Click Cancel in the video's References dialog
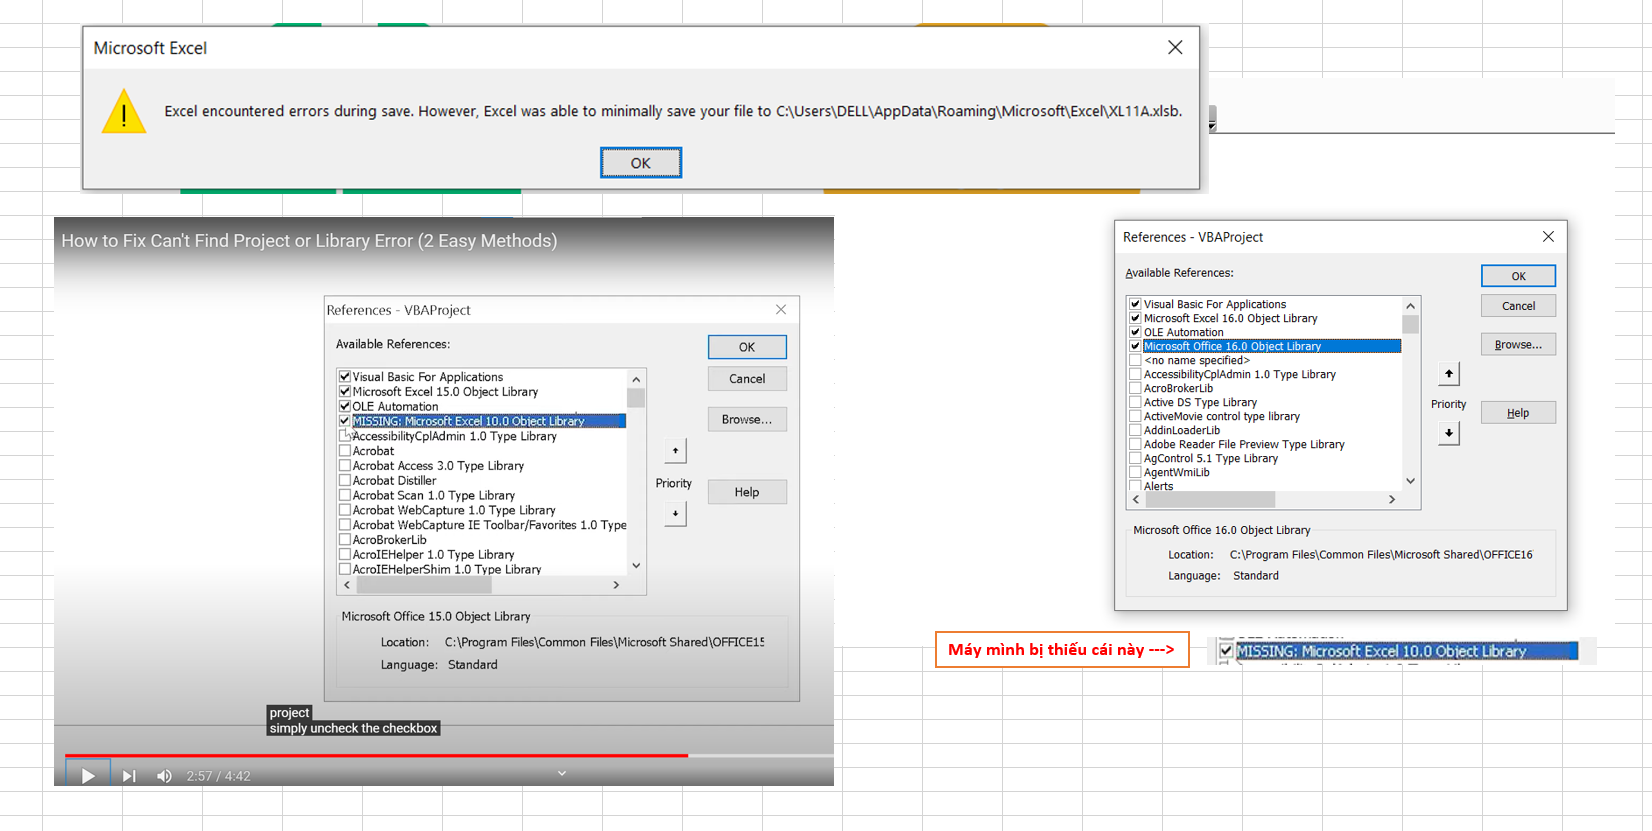Viewport: 1652px width, 831px height. pyautogui.click(x=747, y=379)
